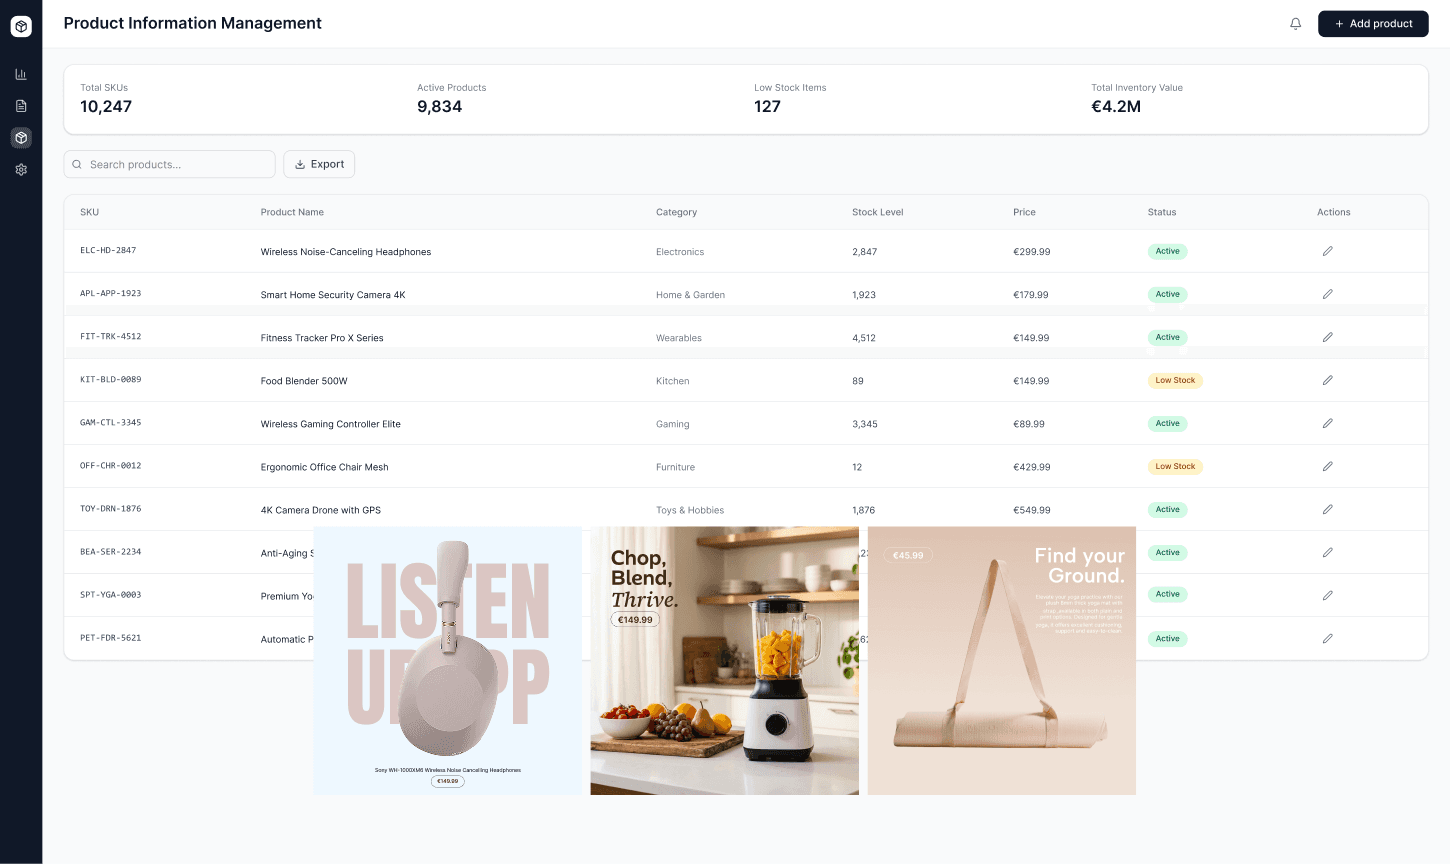Click the Total SKUs value 10,247
This screenshot has width=1450, height=864.
(106, 107)
